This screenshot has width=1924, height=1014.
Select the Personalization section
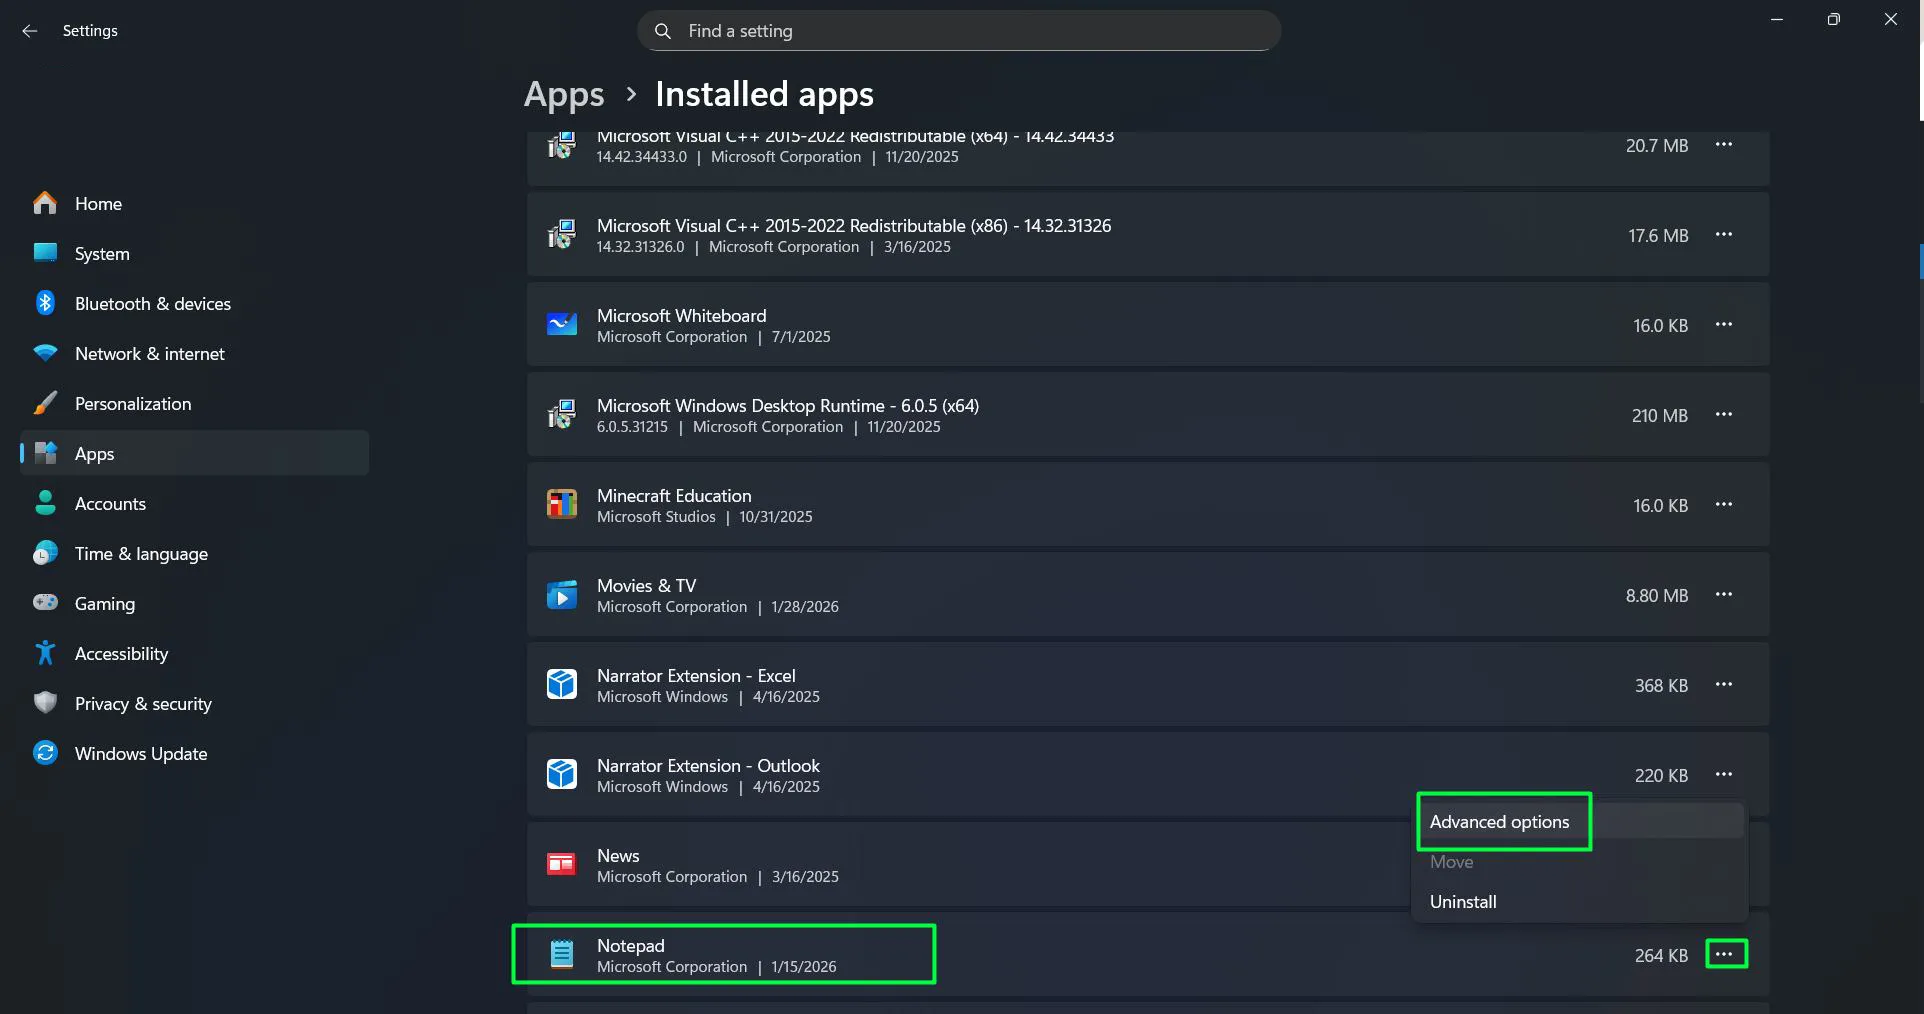[133, 403]
